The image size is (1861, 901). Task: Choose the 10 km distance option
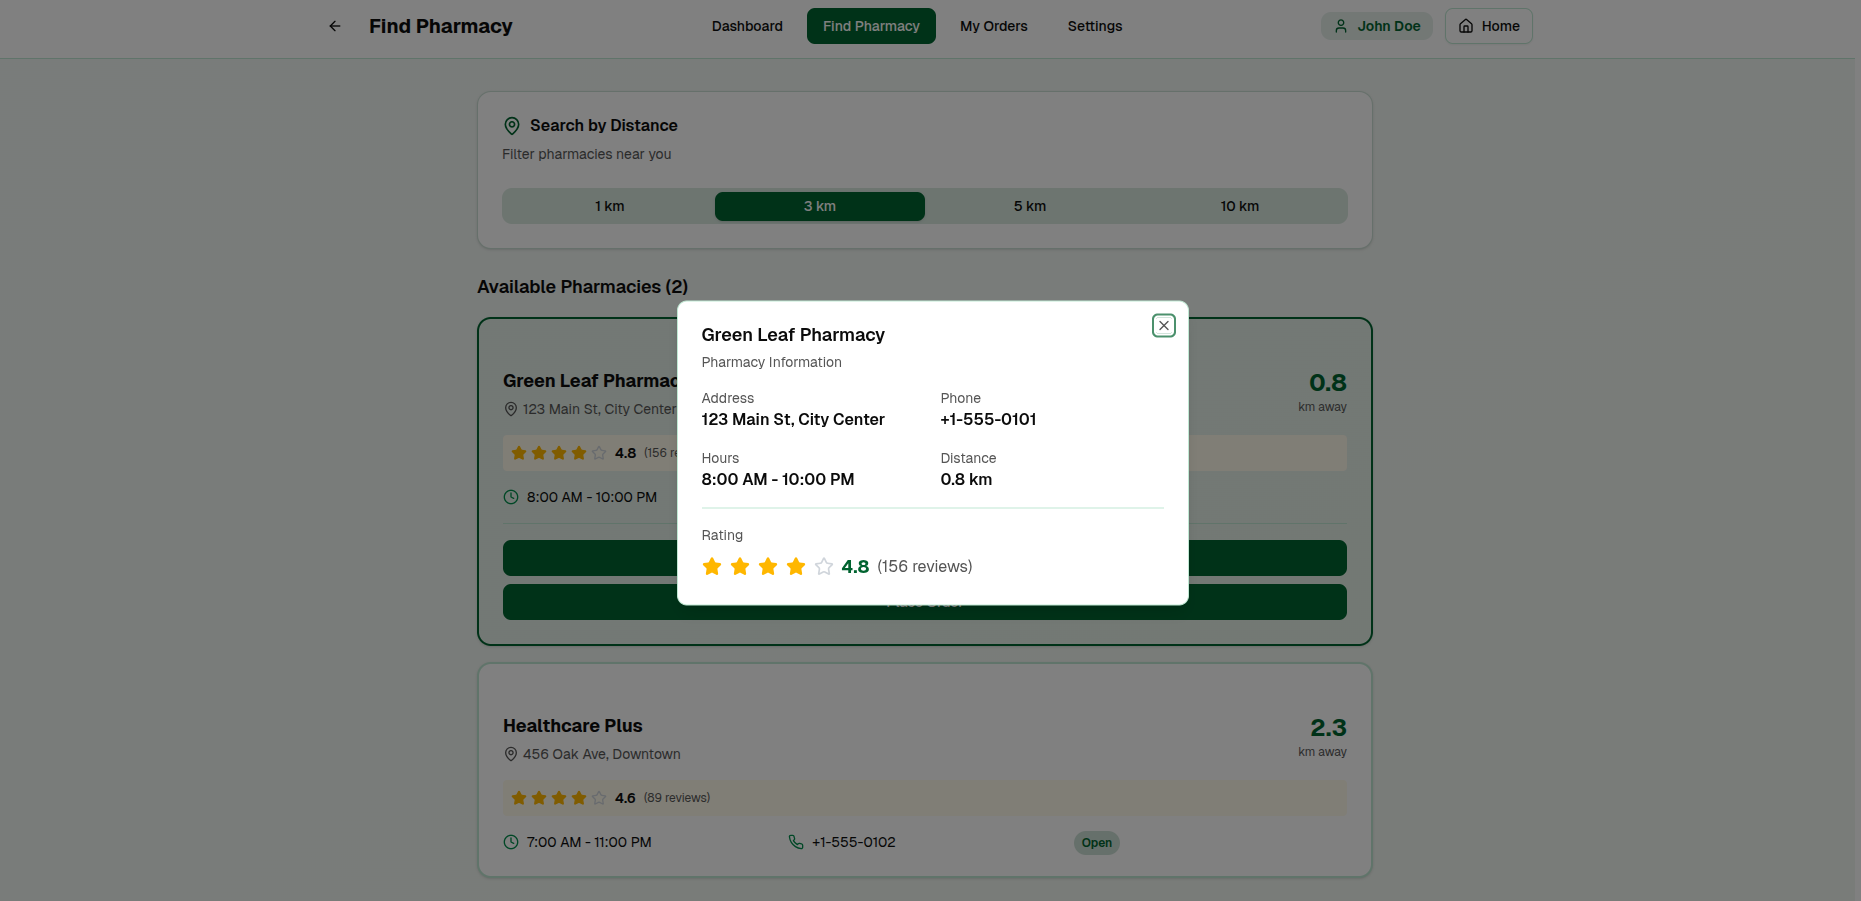(x=1239, y=206)
